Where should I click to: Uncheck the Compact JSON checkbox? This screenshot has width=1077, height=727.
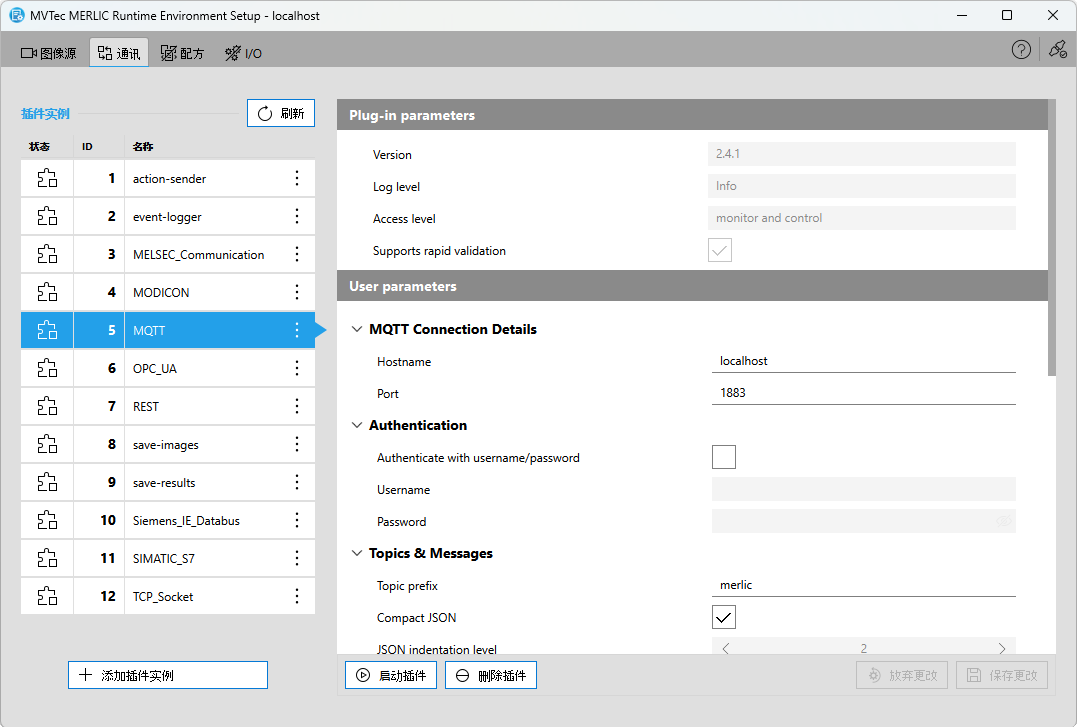[x=723, y=617]
